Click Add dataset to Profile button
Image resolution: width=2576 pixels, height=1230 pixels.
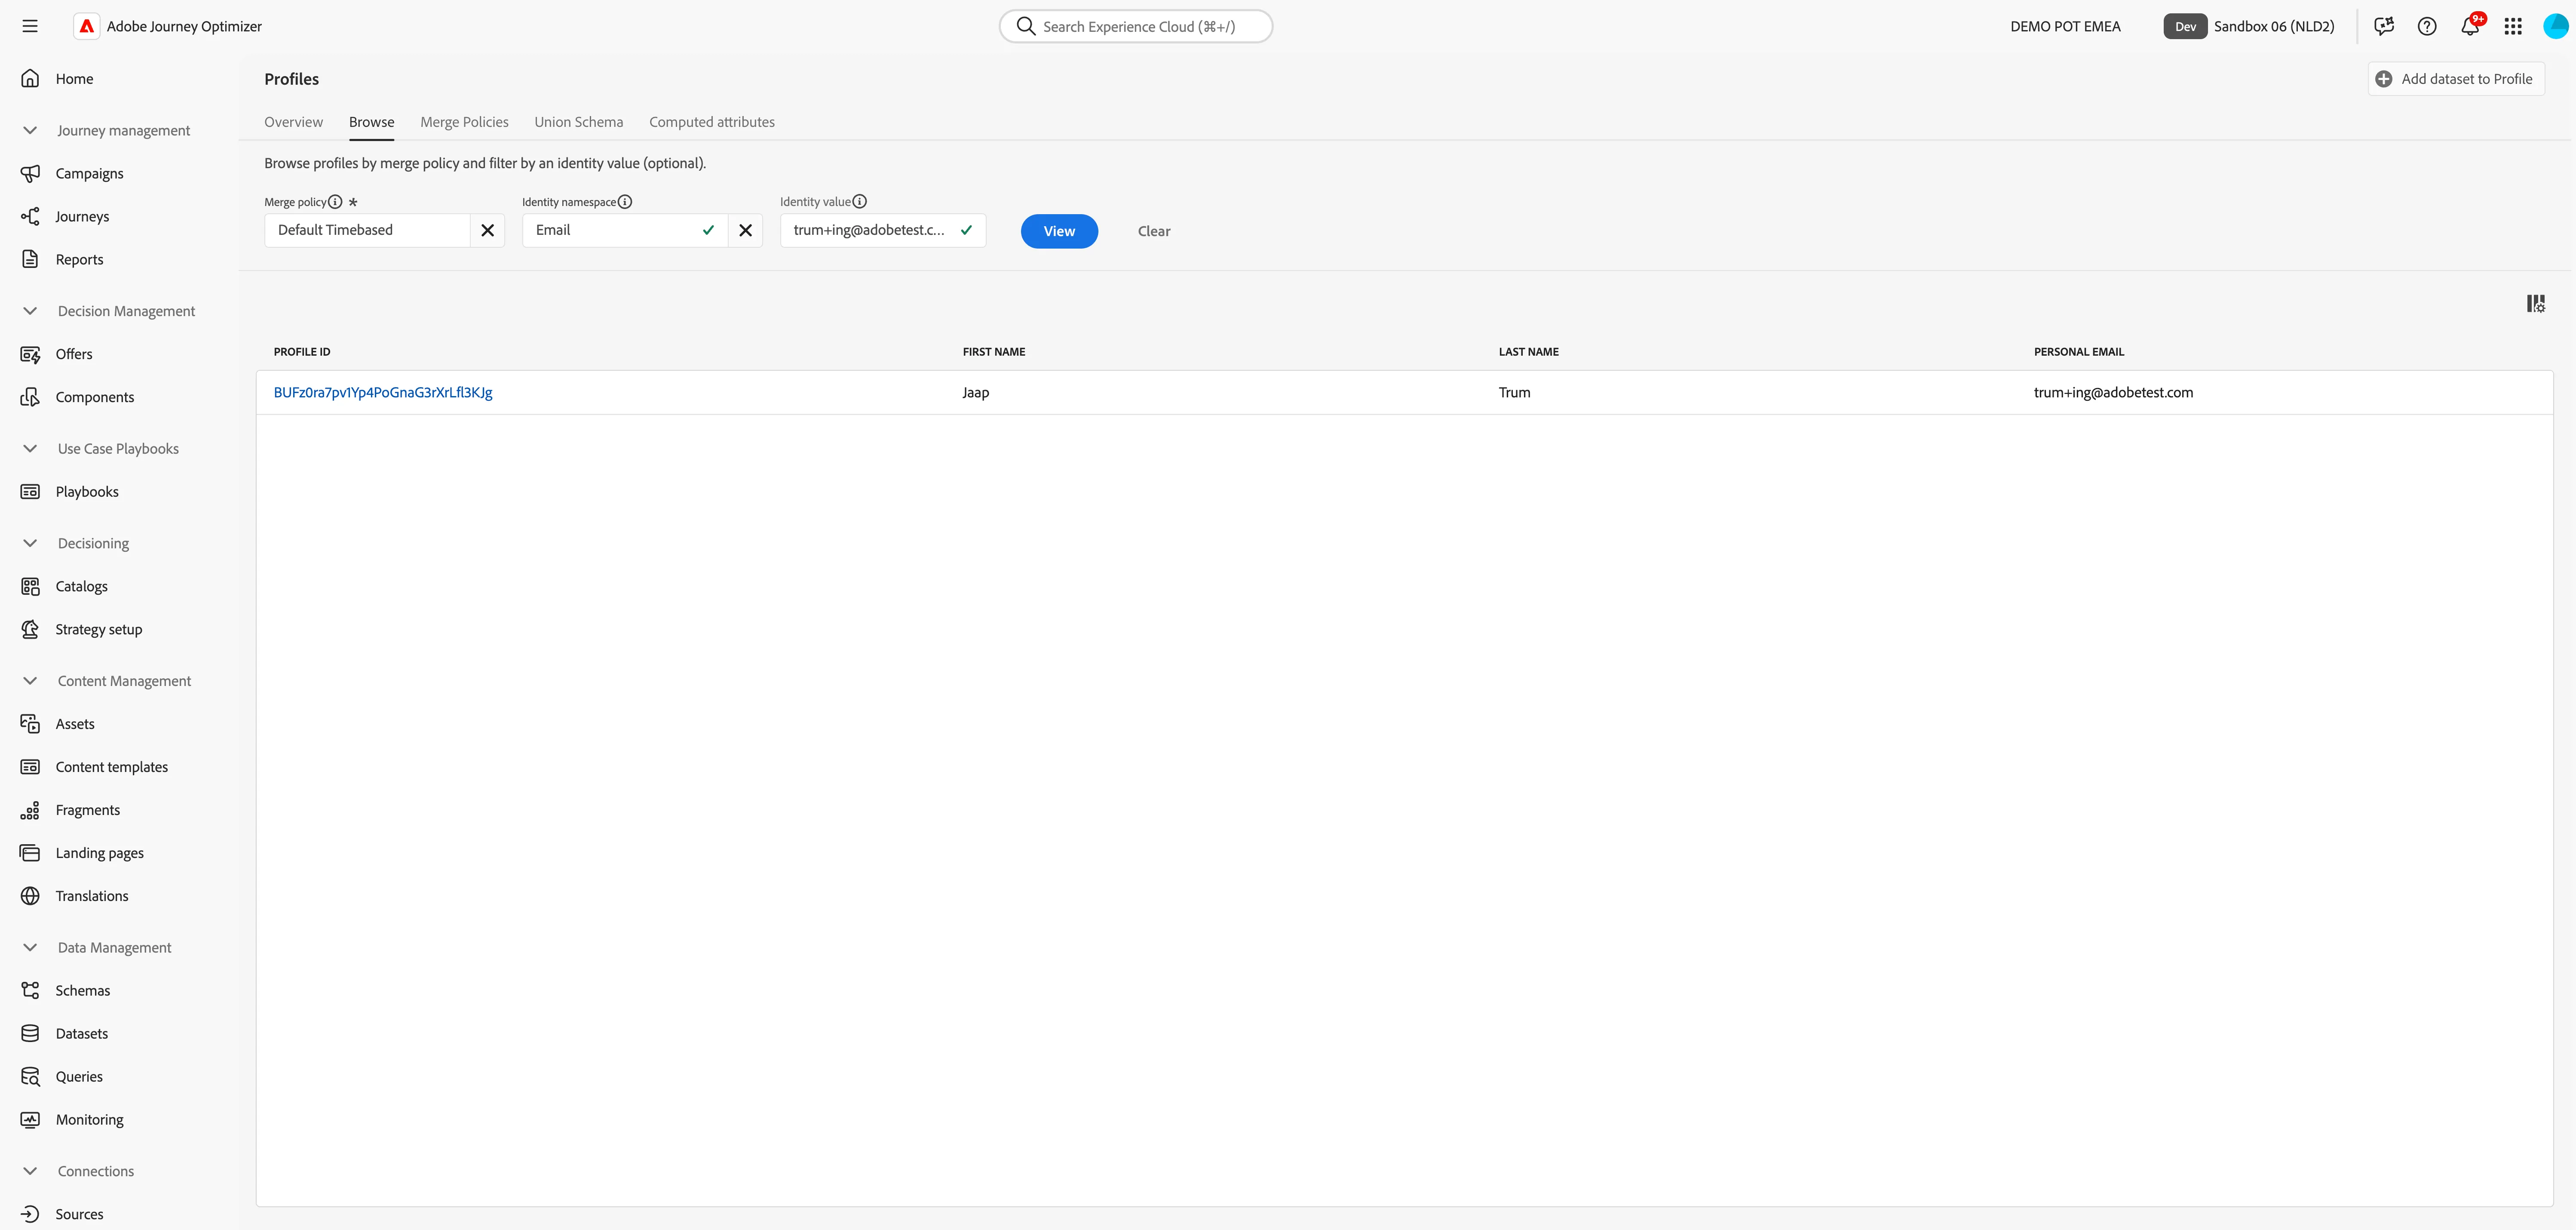2456,79
